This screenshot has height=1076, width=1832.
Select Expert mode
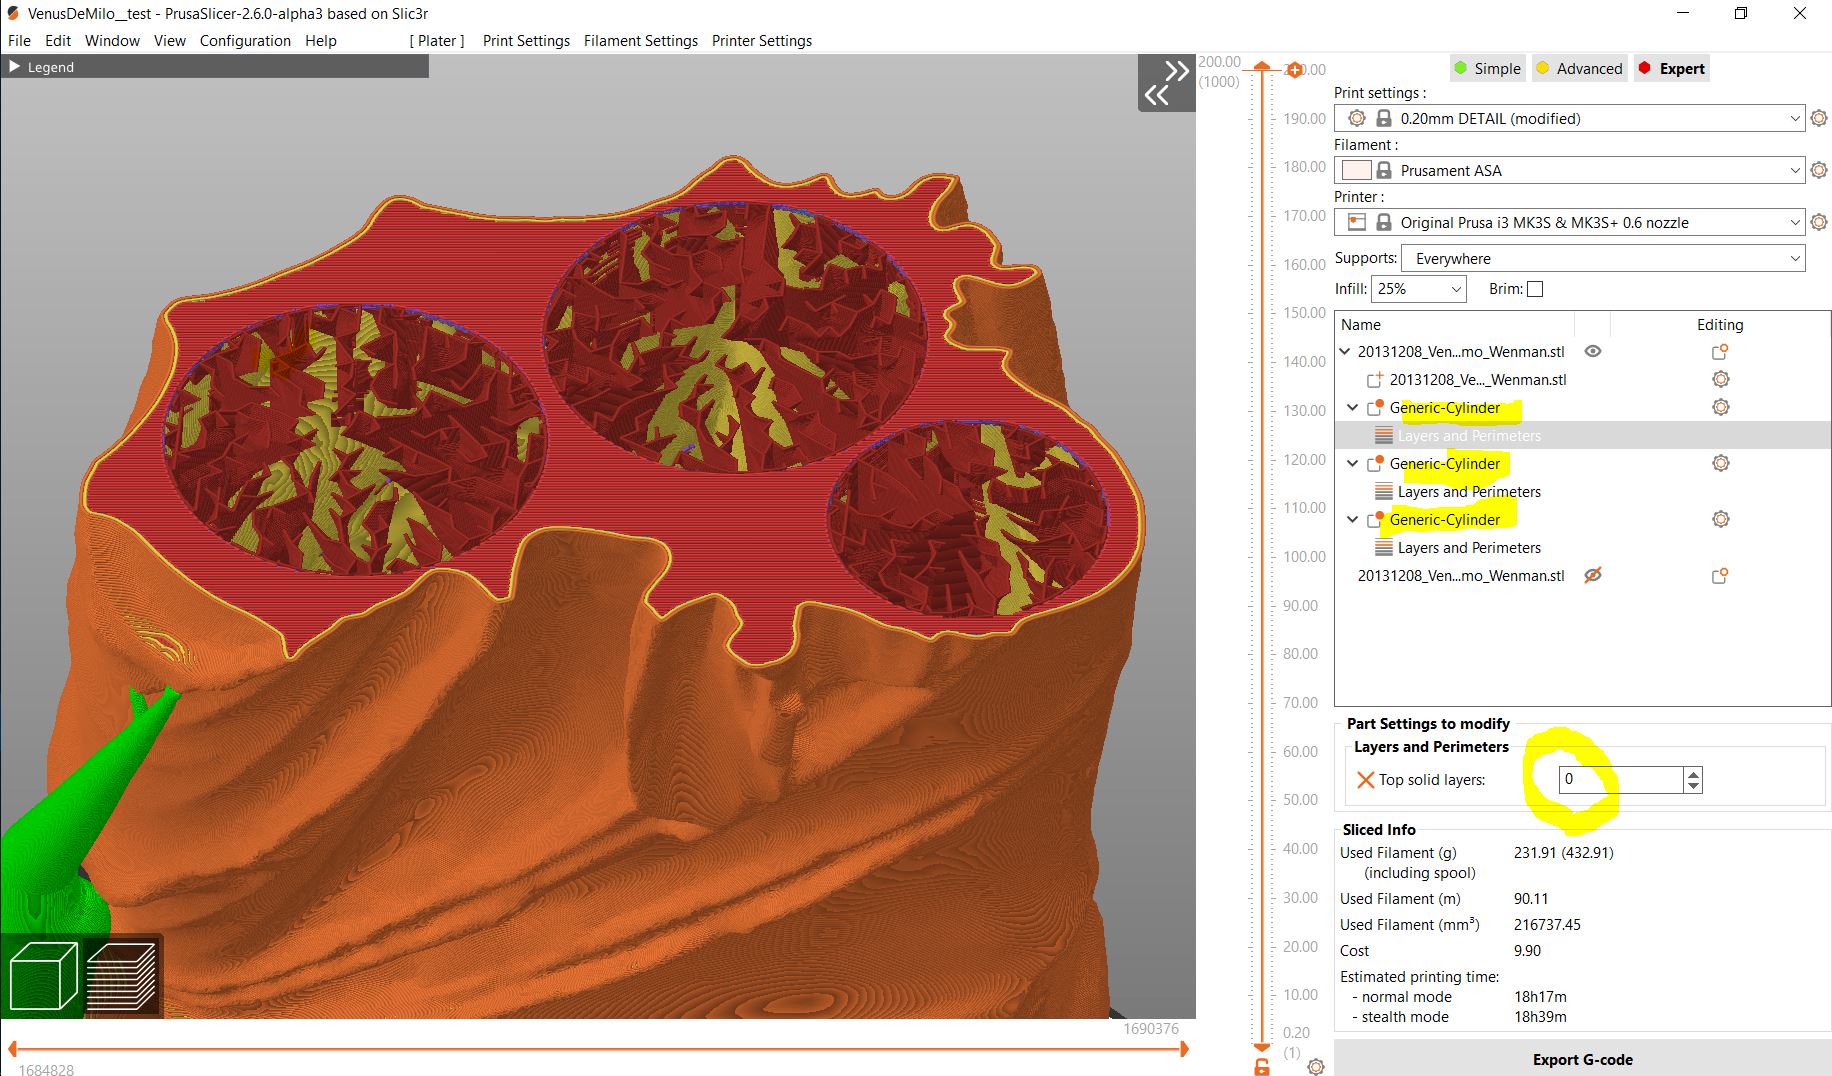pyautogui.click(x=1671, y=68)
